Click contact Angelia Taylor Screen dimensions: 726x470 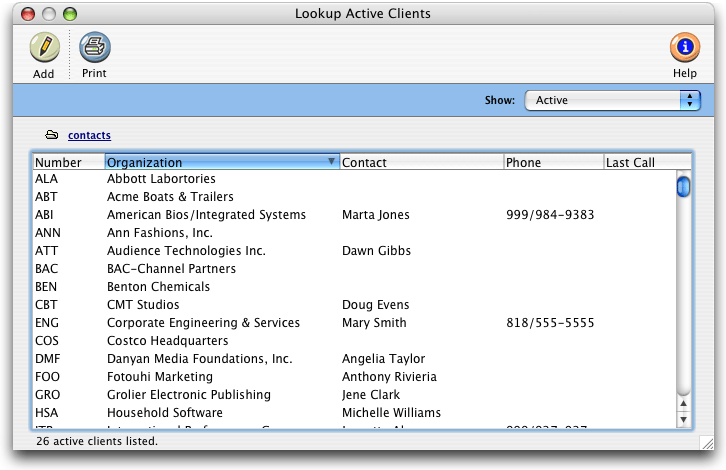point(383,359)
